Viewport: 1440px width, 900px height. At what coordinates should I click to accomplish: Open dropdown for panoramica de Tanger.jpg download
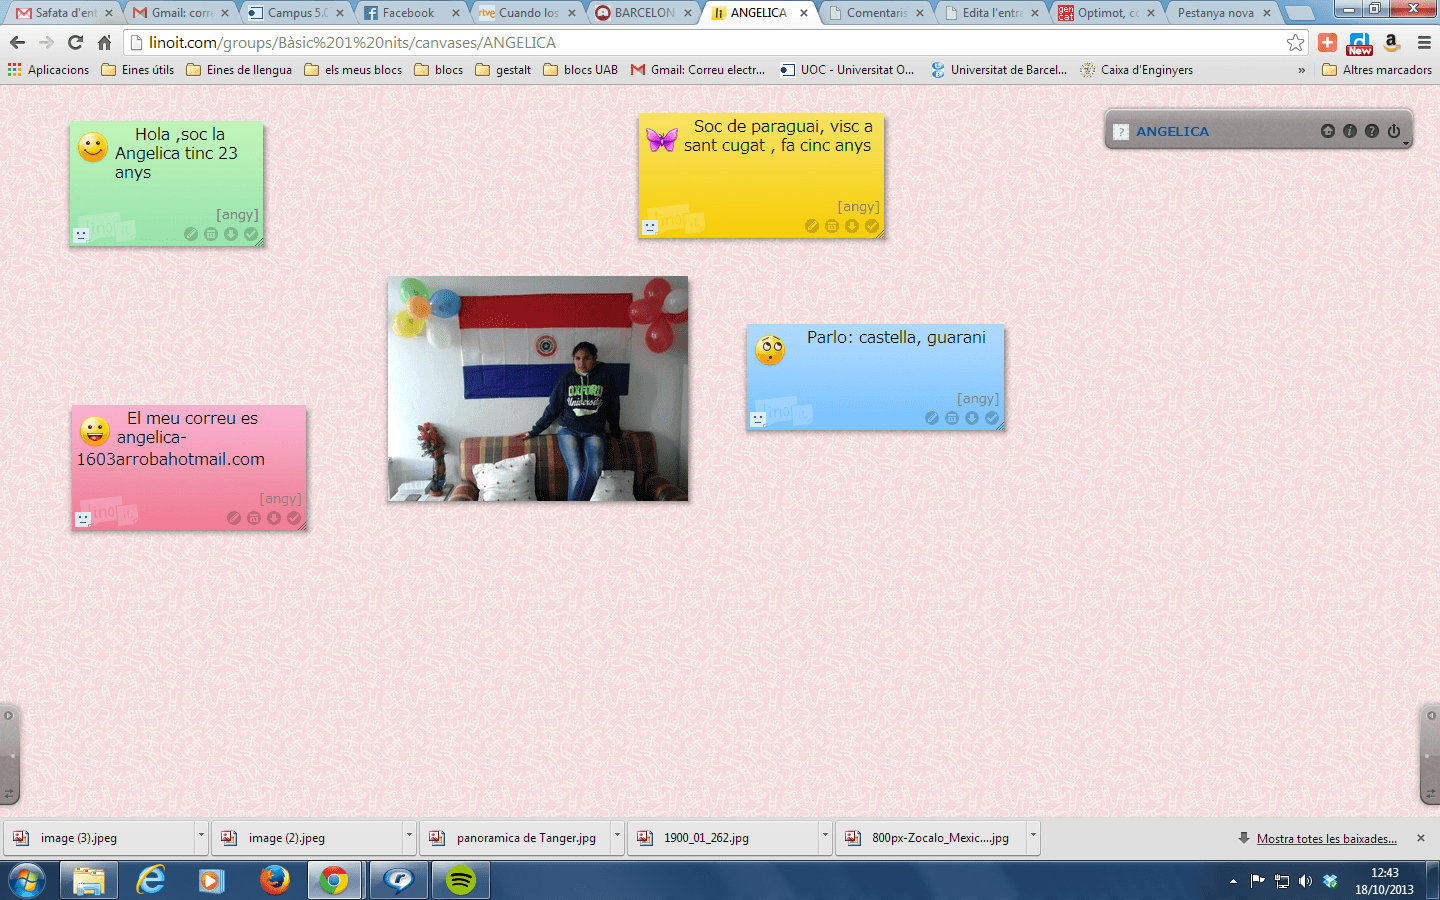click(617, 835)
